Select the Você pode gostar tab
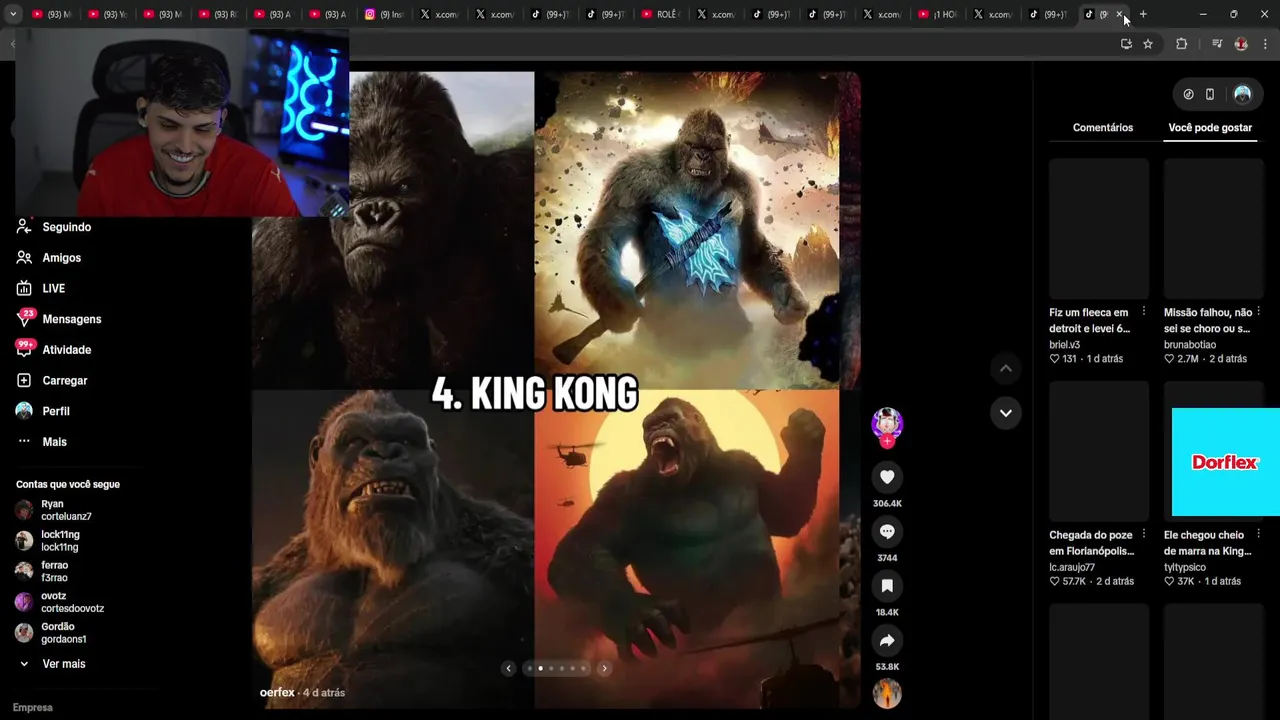Screen dimensions: 1280x720 1210,128
